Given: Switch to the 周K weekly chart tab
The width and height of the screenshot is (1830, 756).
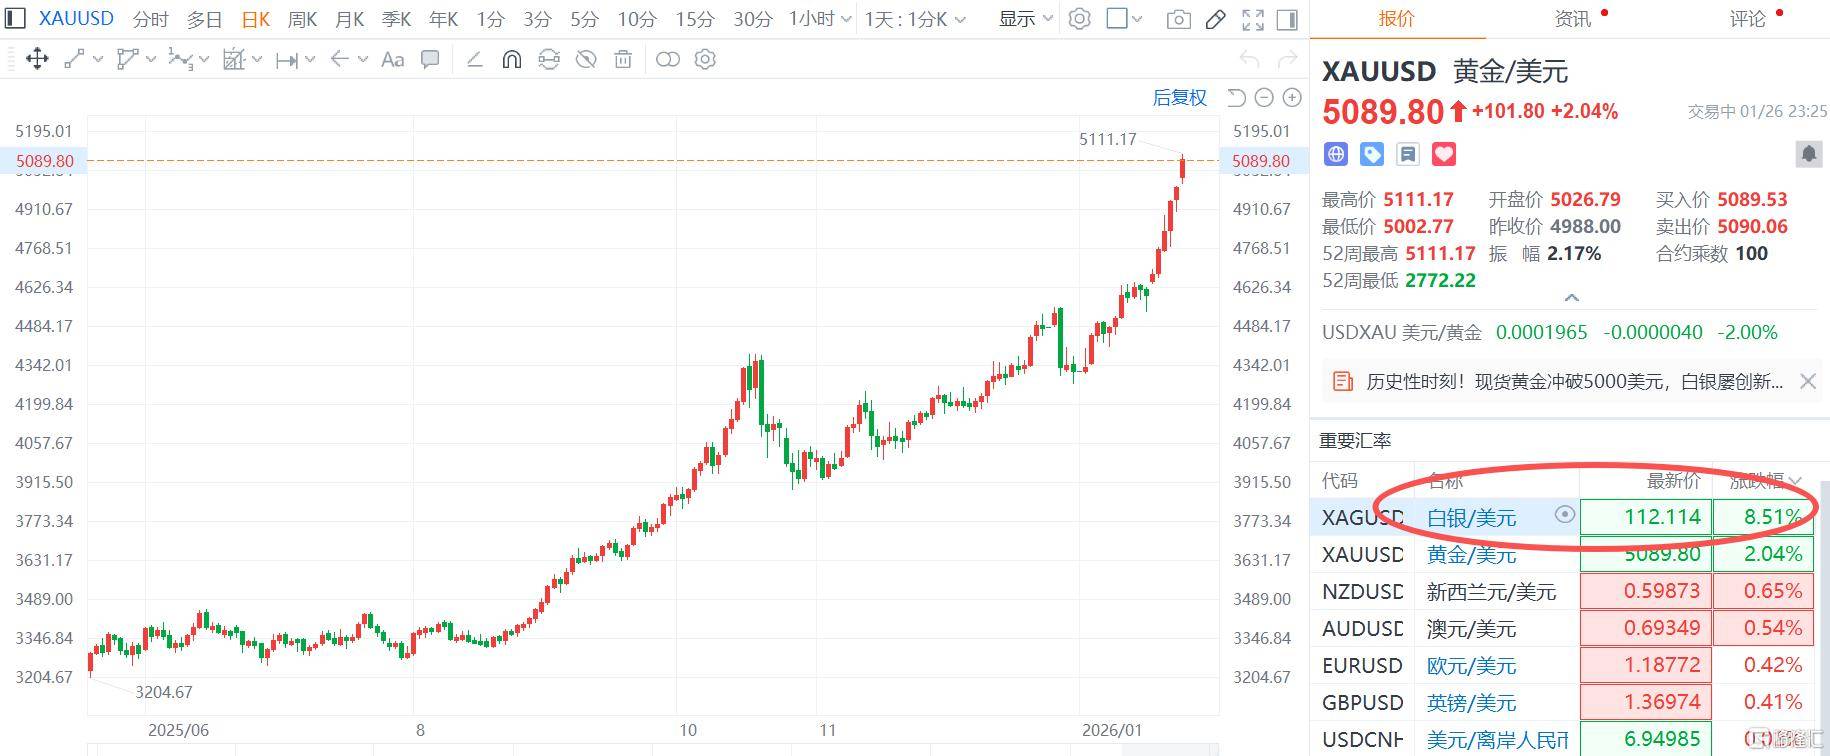Looking at the screenshot, I should (x=302, y=19).
